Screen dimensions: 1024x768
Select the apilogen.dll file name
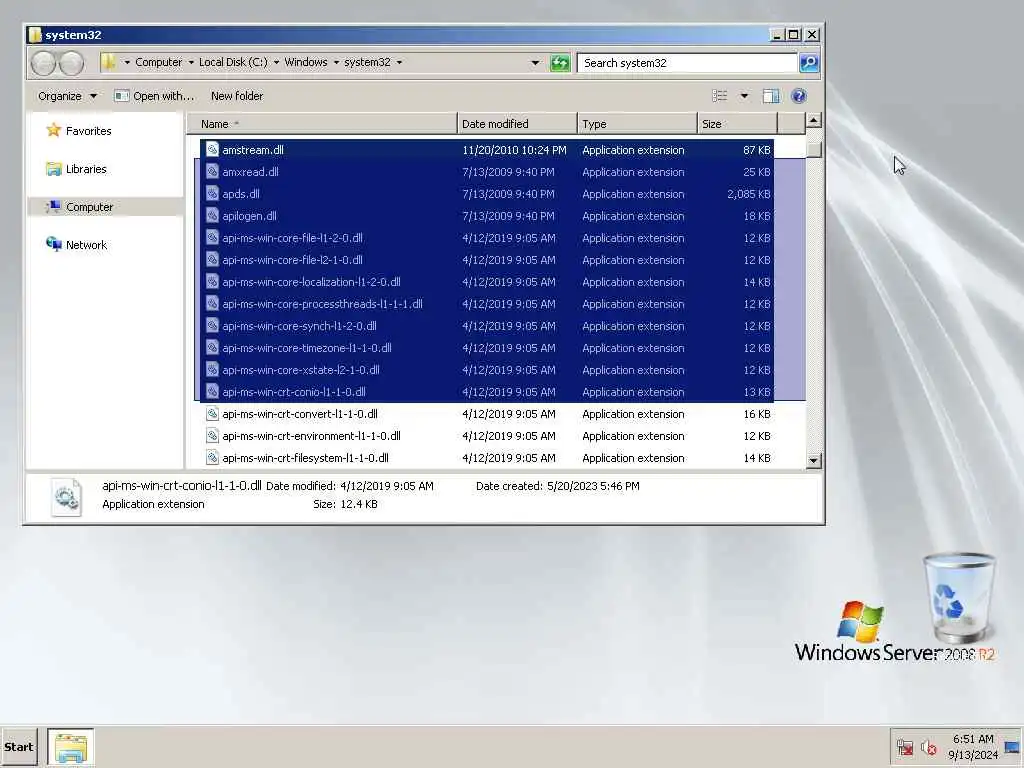point(249,216)
